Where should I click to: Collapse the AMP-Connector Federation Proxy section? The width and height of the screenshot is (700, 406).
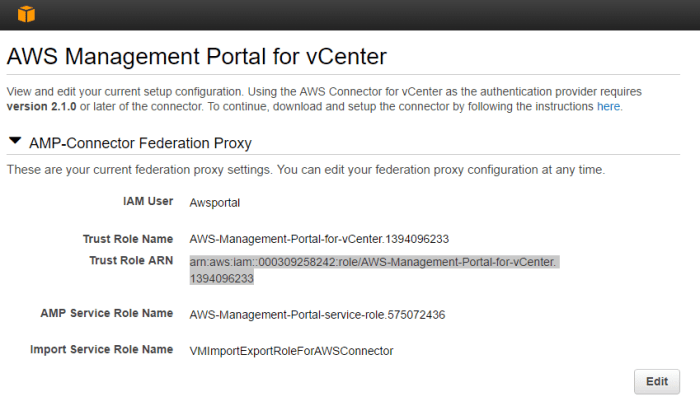coord(15,141)
